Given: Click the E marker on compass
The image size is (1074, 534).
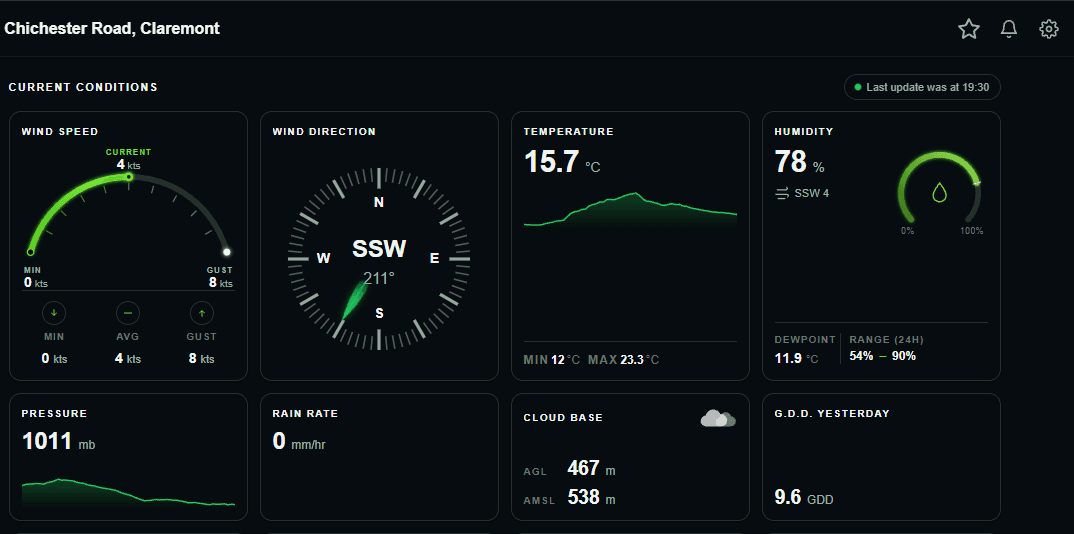Looking at the screenshot, I should click(434, 258).
